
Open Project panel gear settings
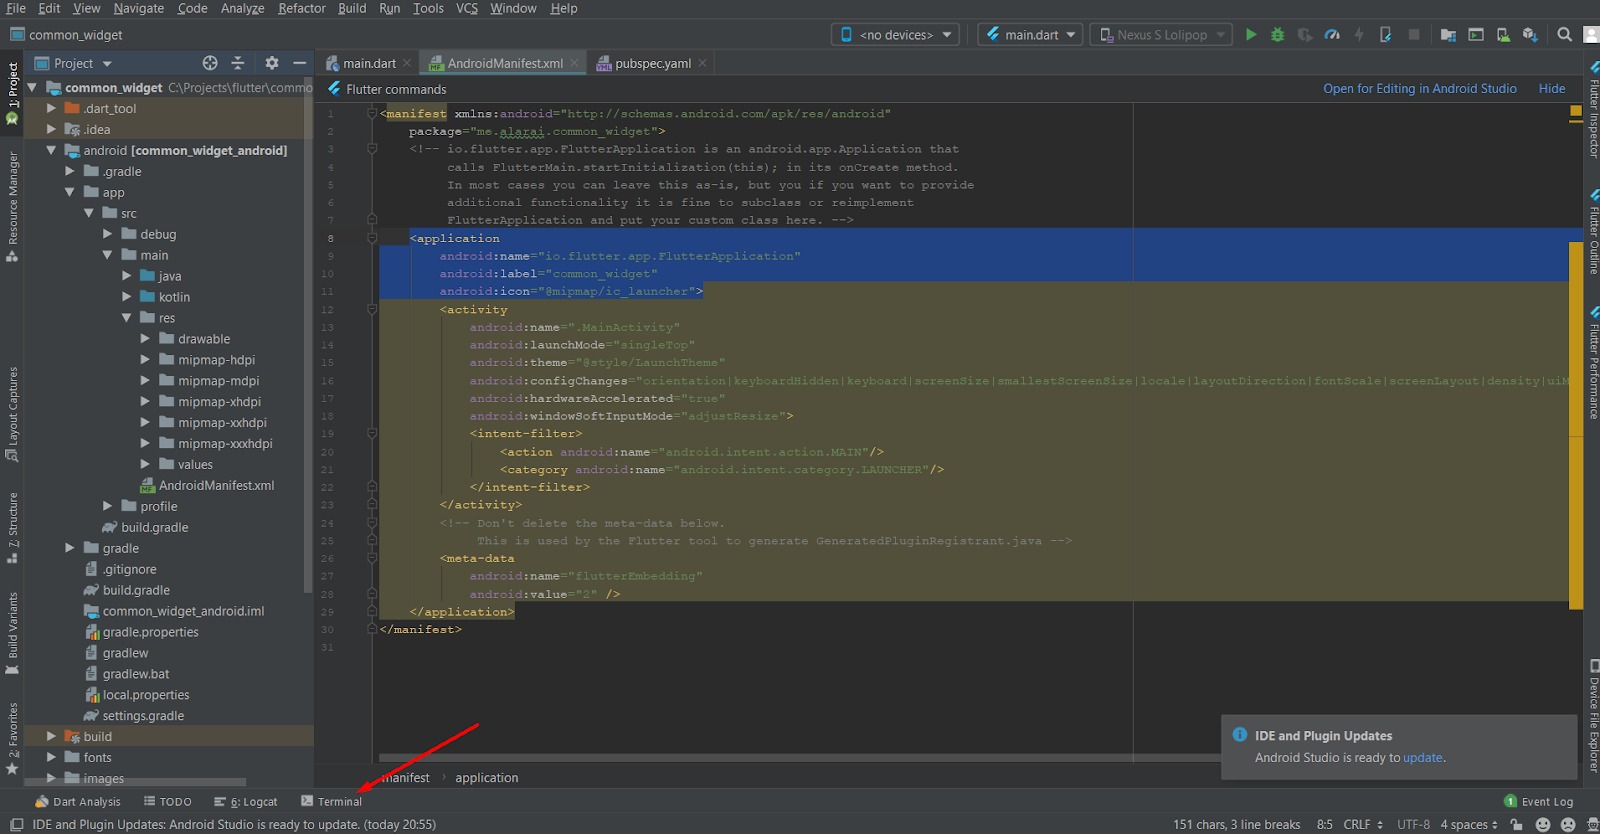272,63
